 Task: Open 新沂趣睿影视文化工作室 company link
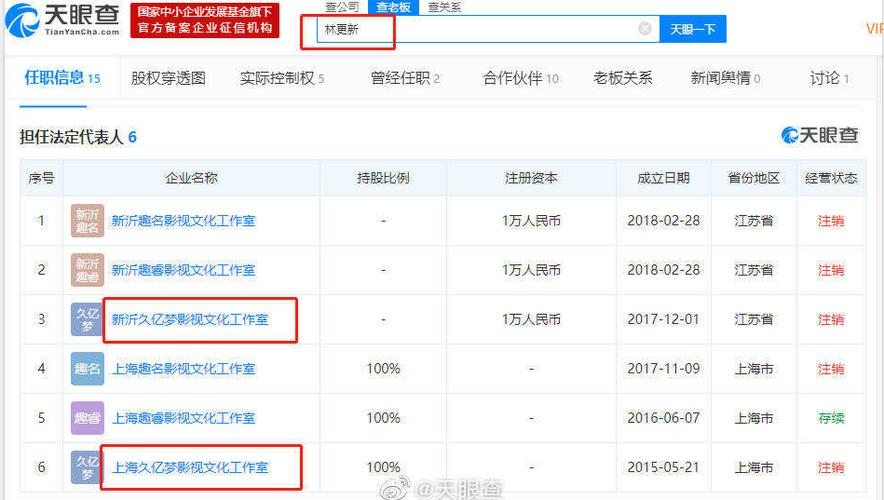(x=183, y=270)
